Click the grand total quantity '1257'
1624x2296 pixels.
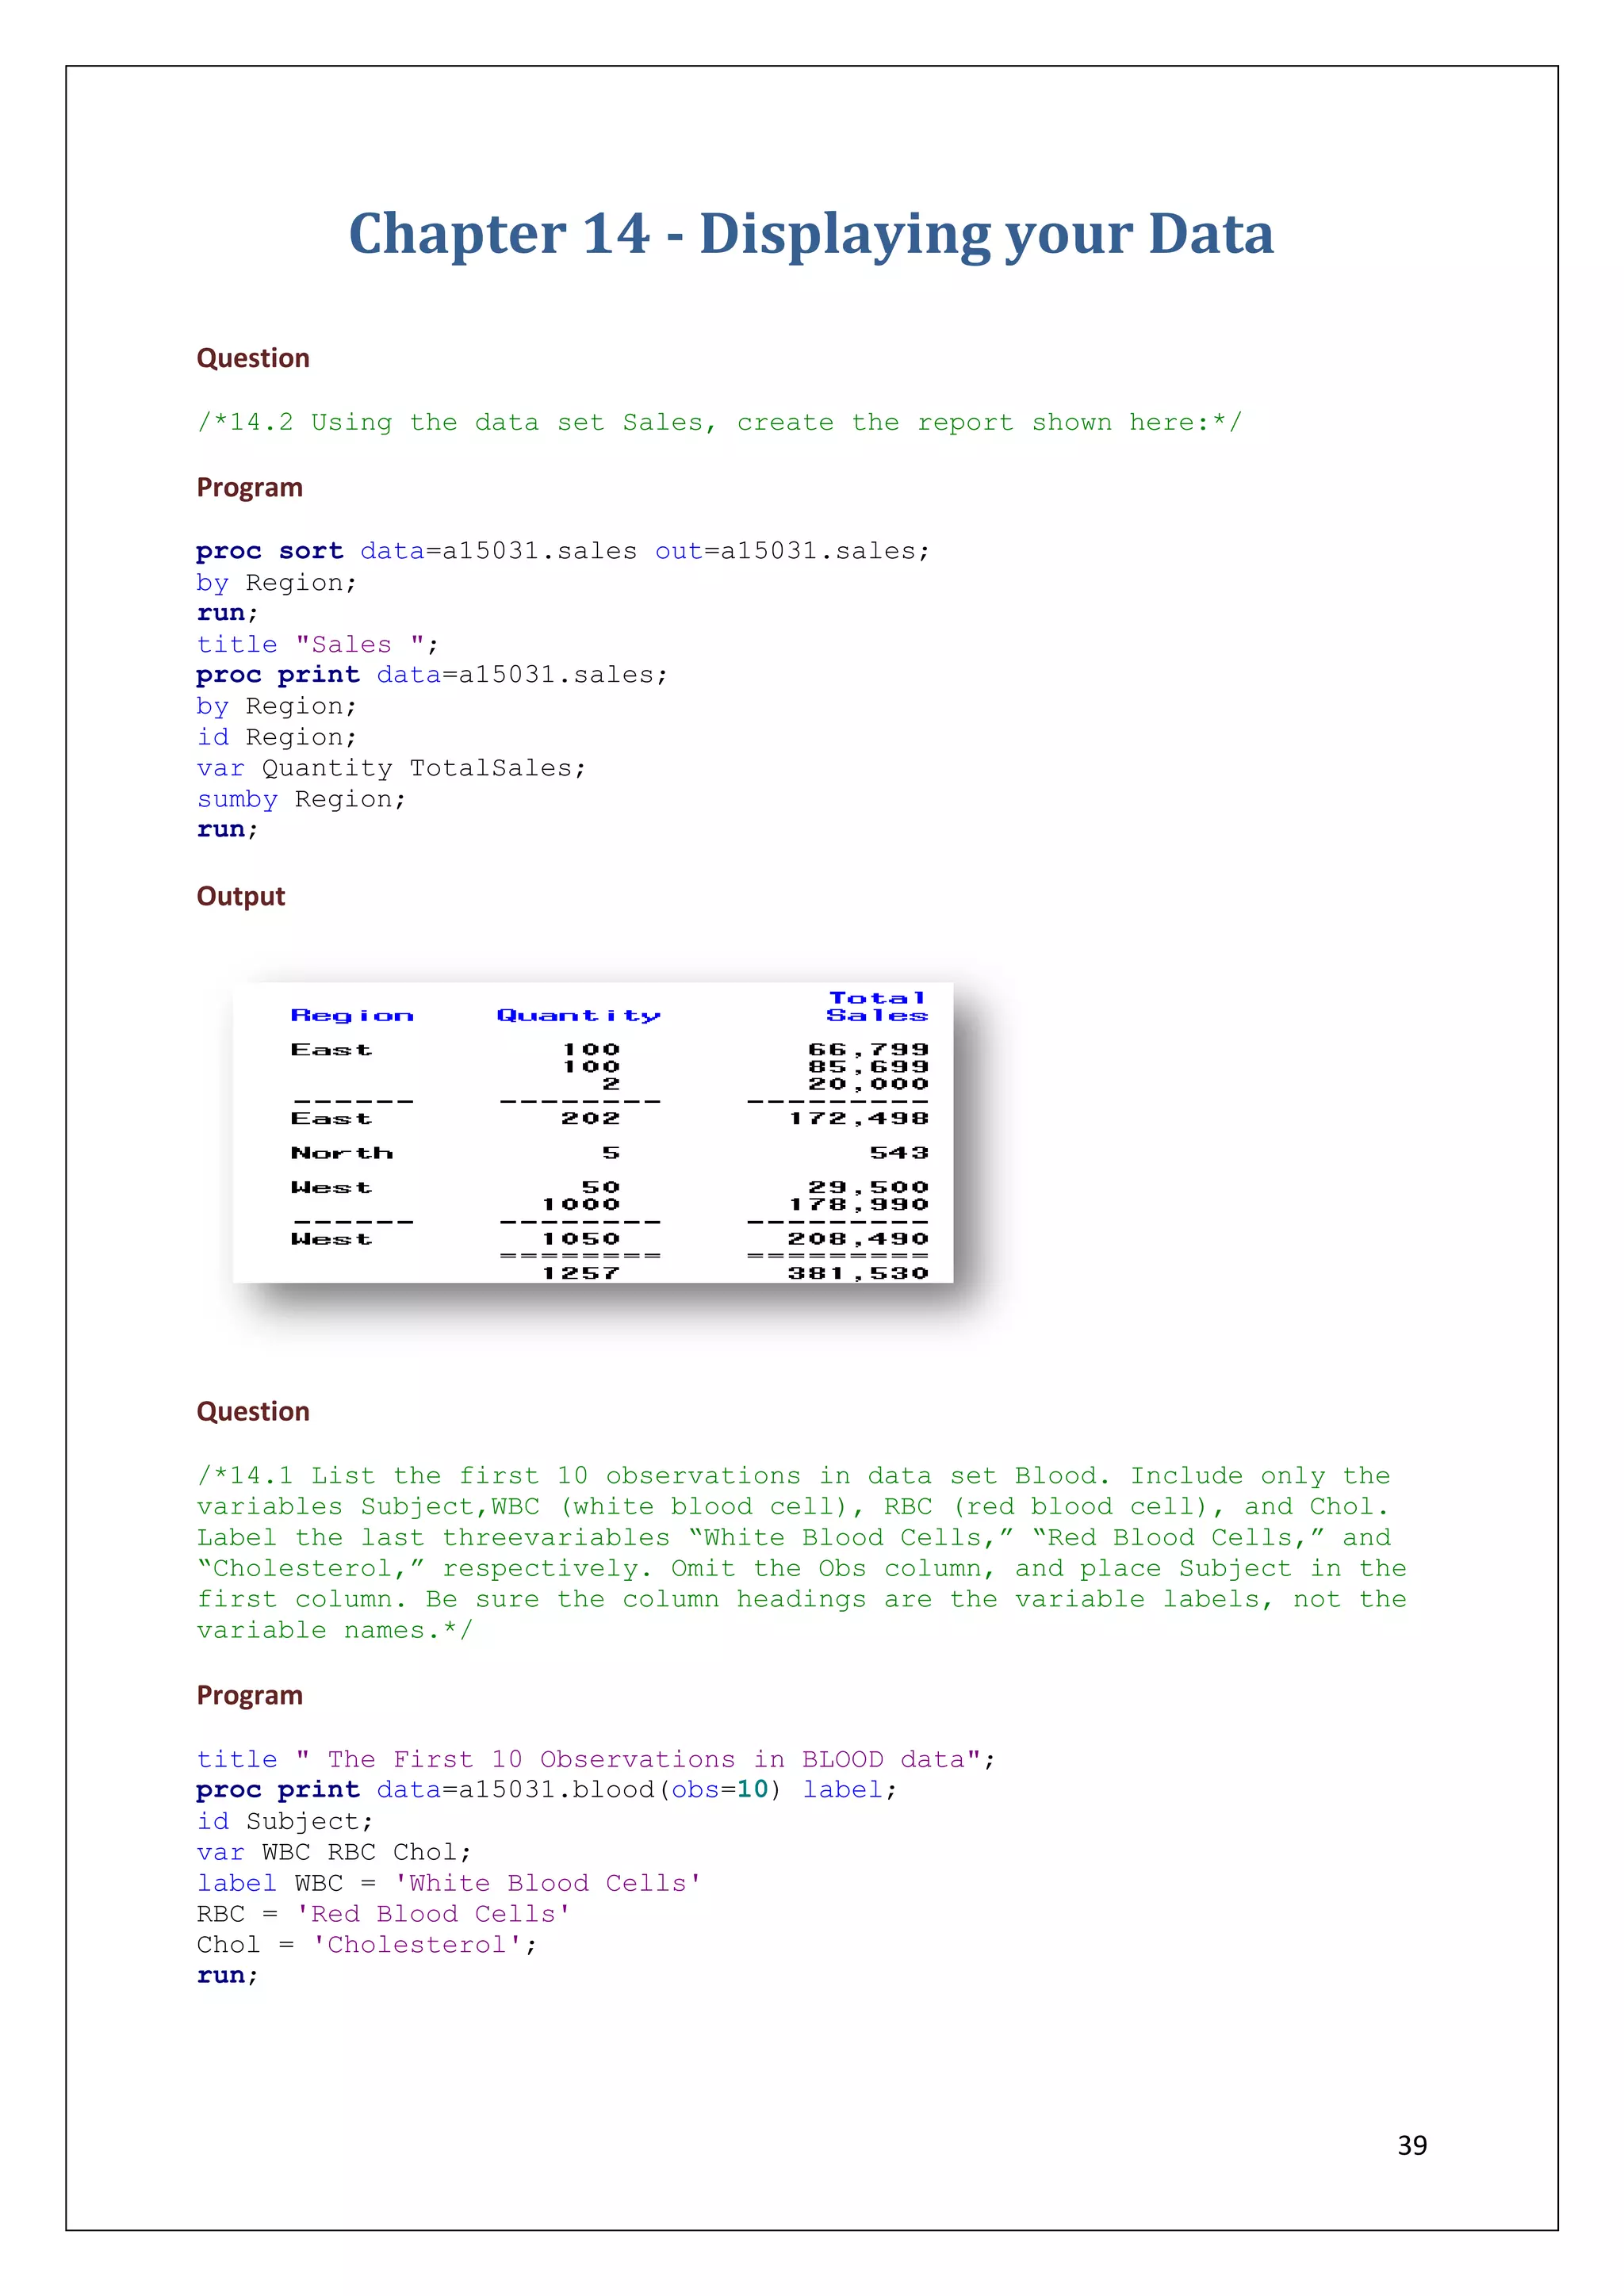[581, 1273]
